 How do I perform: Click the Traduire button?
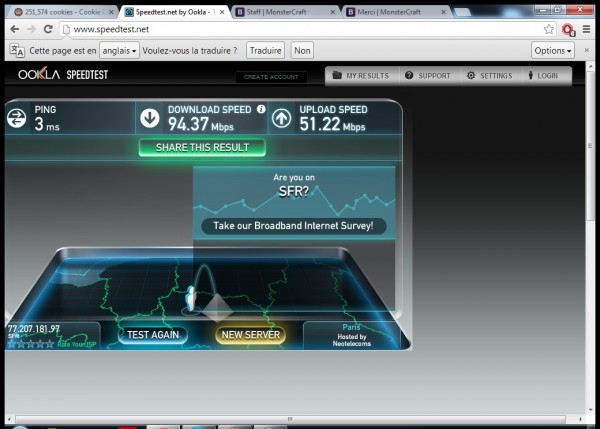[x=266, y=51]
